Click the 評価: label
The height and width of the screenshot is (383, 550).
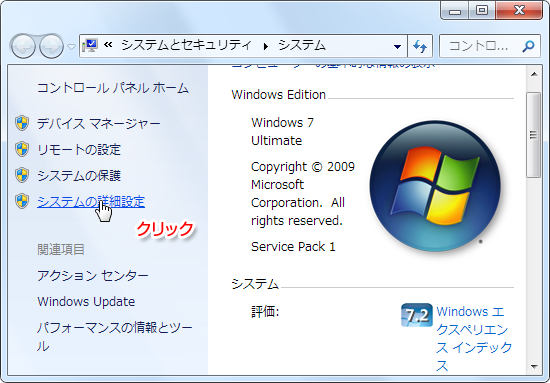(265, 311)
